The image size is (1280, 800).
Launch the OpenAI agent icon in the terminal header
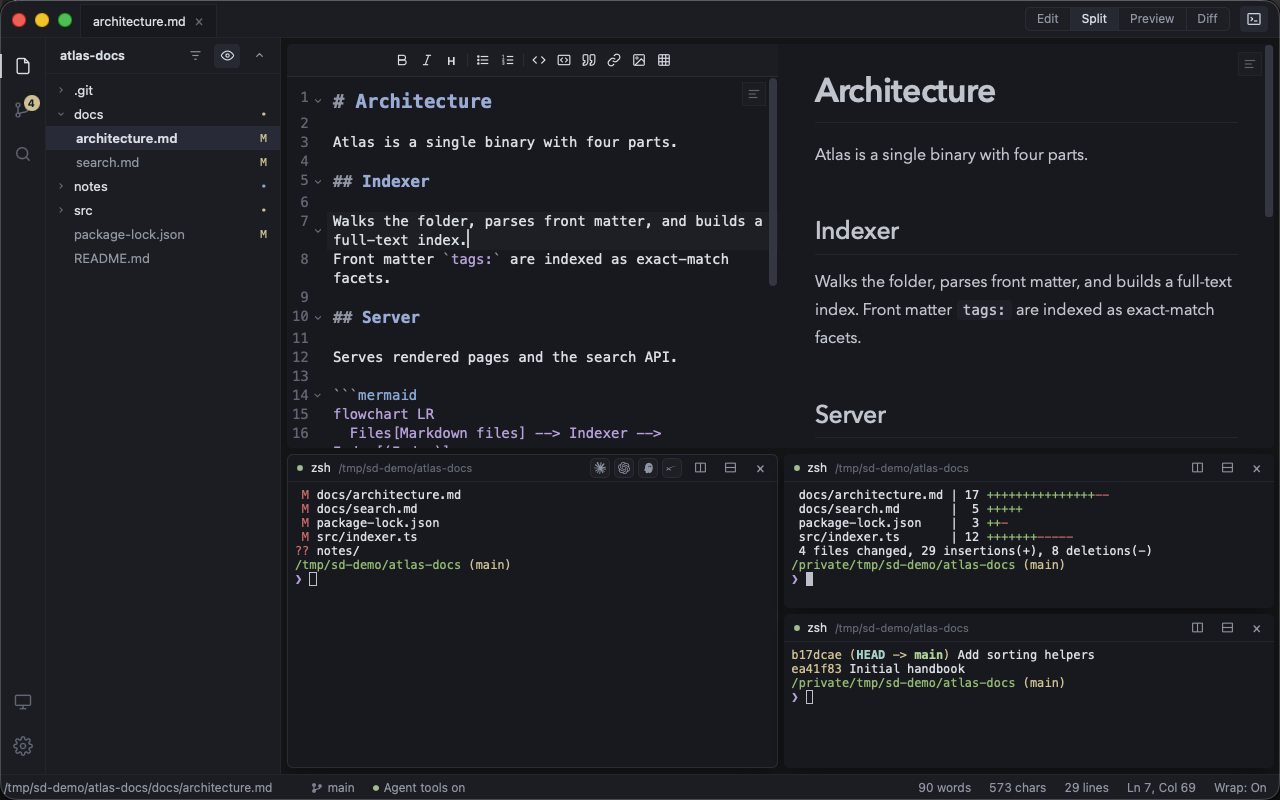click(x=624, y=468)
